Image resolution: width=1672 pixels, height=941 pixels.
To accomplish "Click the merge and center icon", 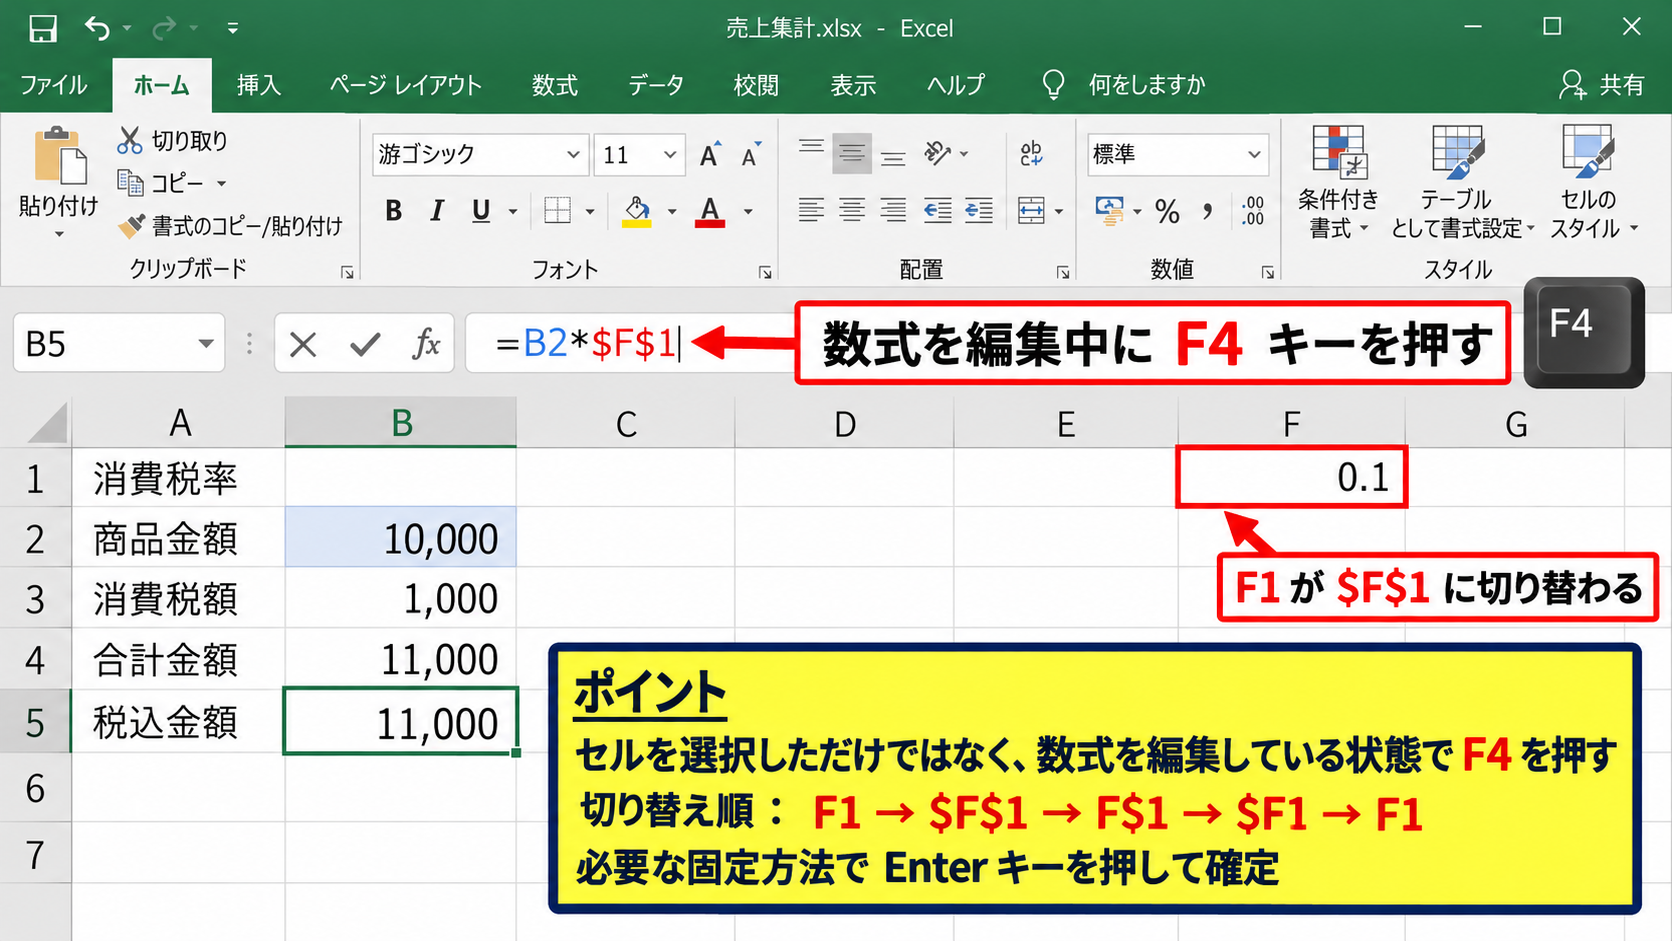I will click(x=1031, y=211).
